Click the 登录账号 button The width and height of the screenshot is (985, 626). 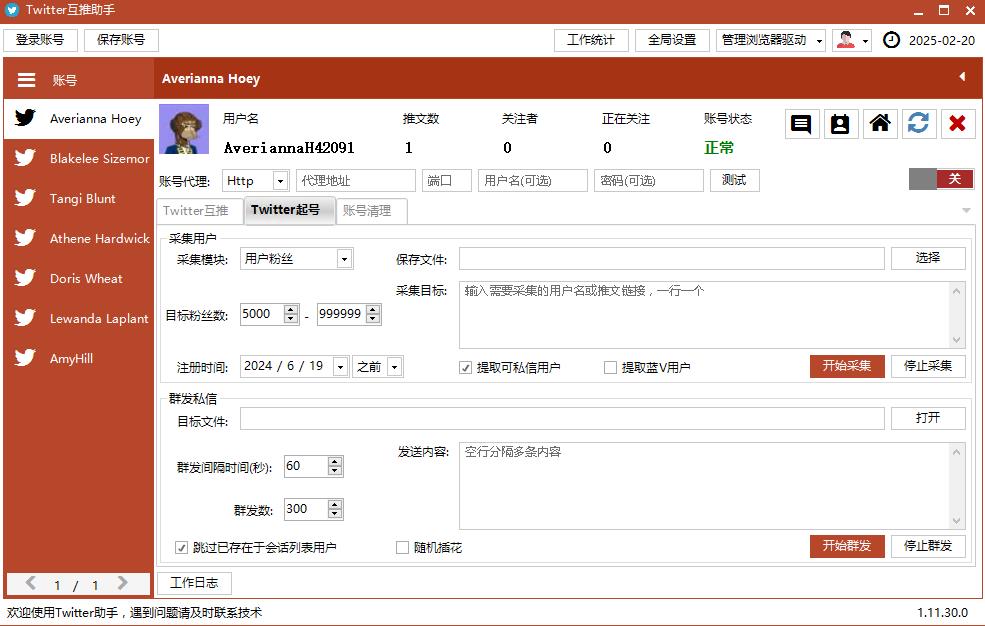(40, 40)
